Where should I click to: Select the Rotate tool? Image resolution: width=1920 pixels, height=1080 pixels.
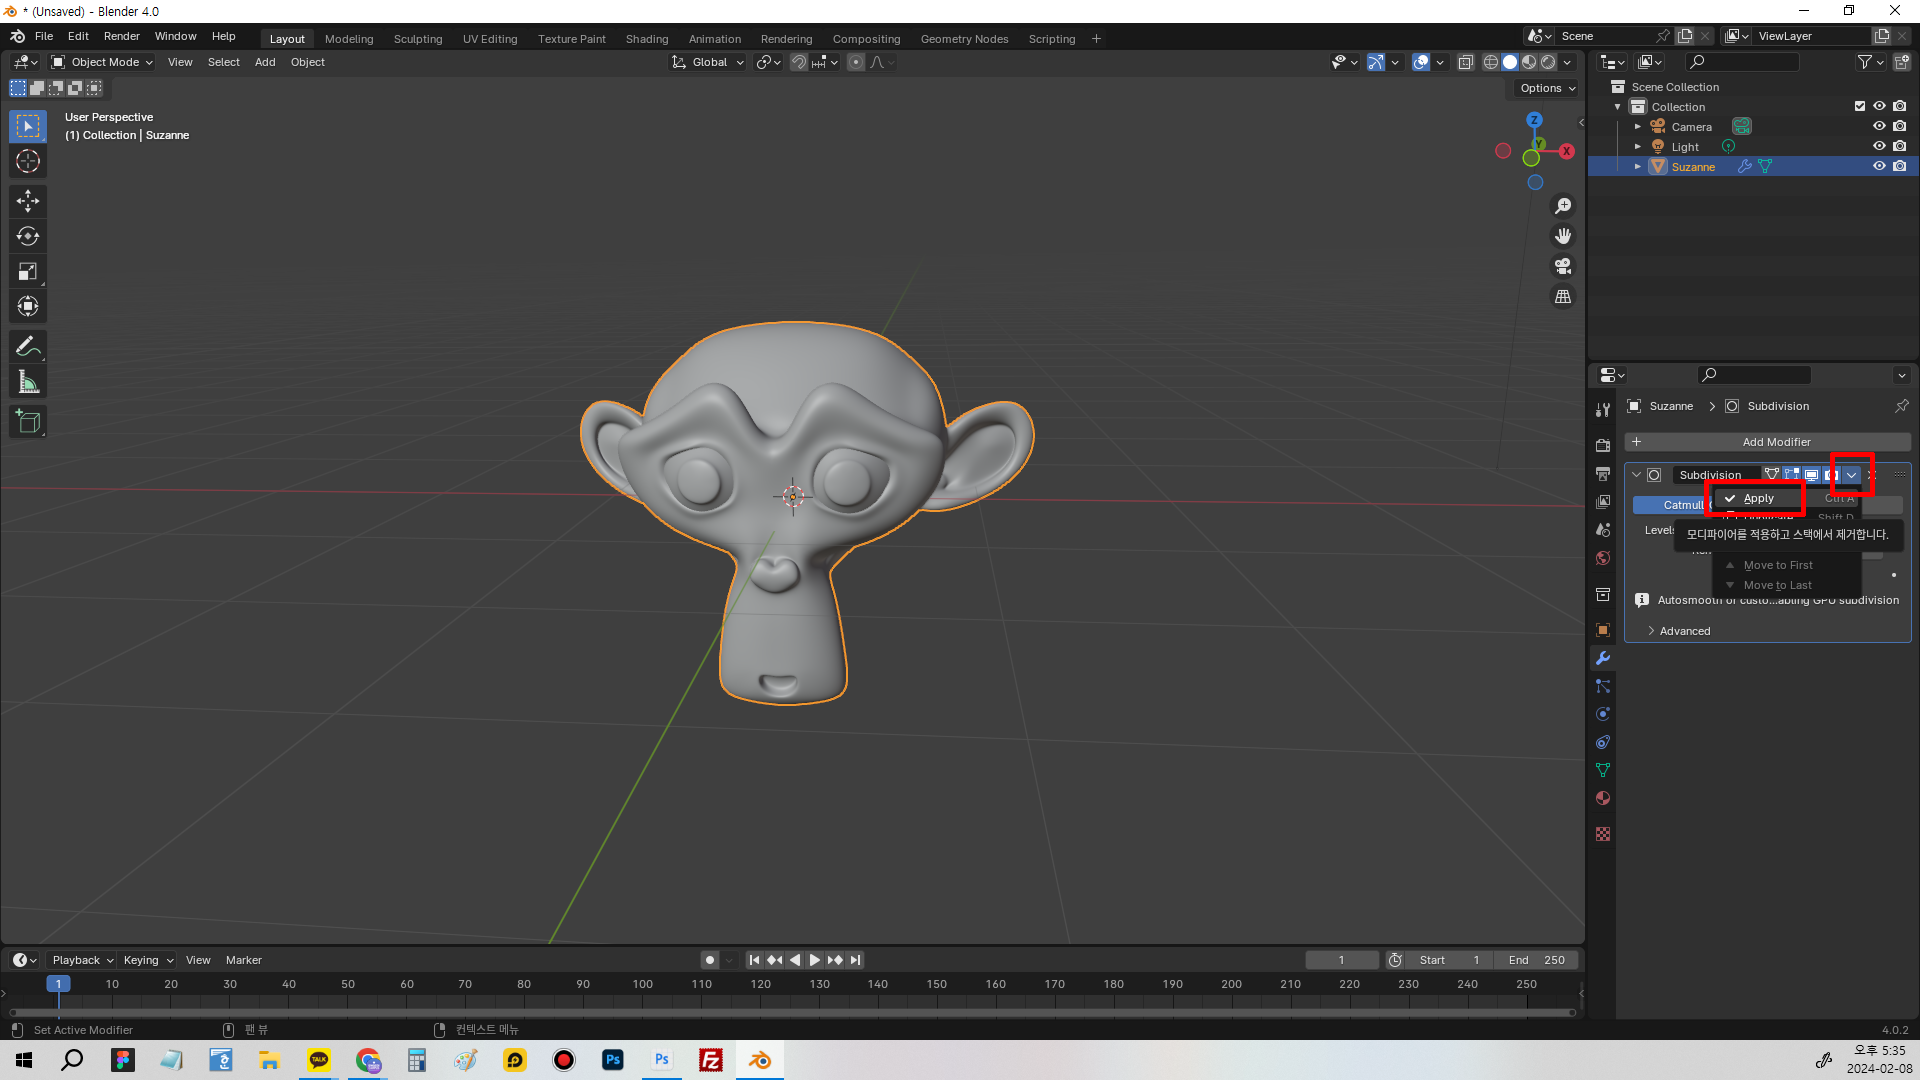[x=28, y=236]
